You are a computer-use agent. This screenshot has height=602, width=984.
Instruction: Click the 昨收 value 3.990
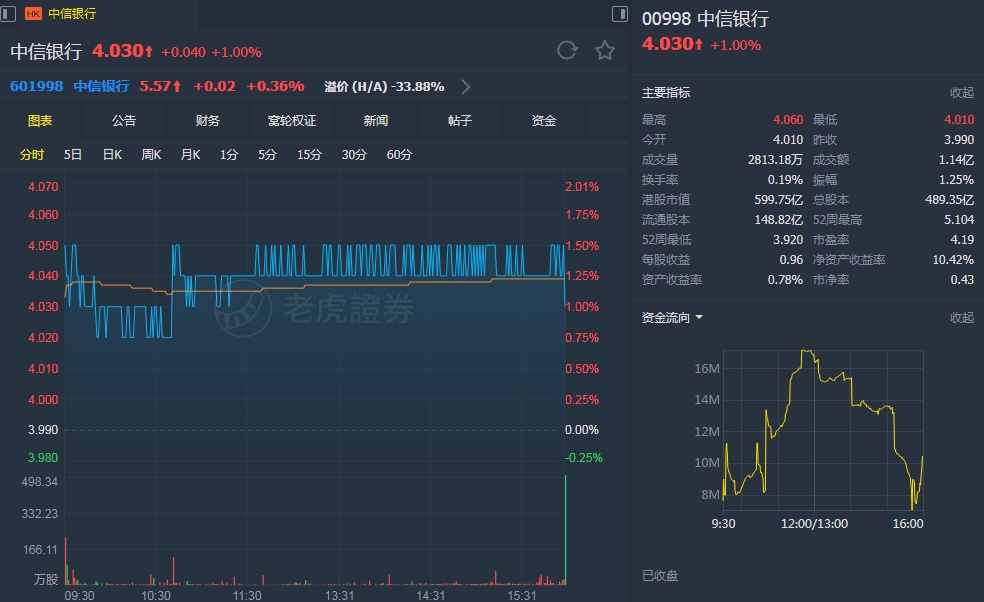(x=959, y=139)
